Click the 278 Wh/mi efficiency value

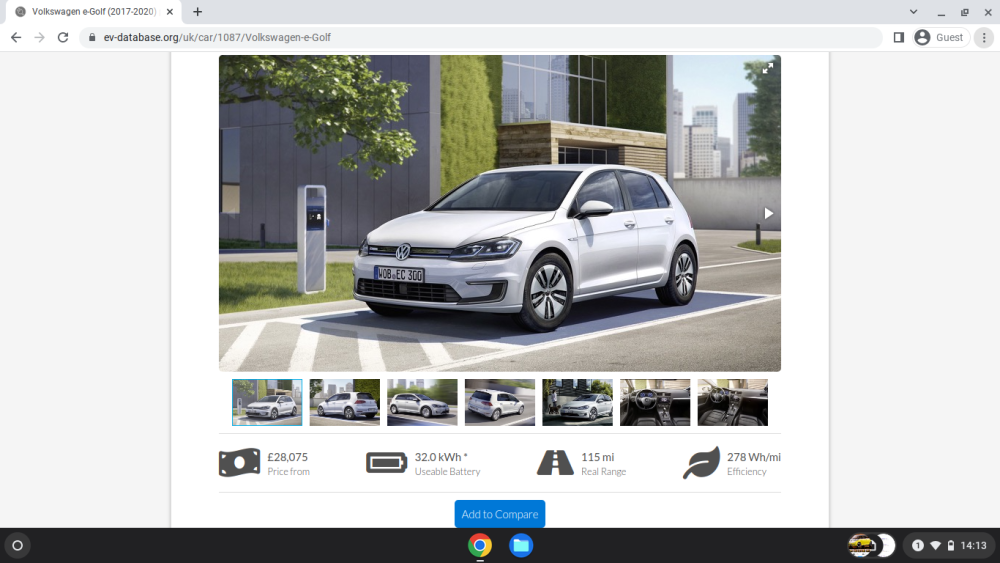pos(754,457)
